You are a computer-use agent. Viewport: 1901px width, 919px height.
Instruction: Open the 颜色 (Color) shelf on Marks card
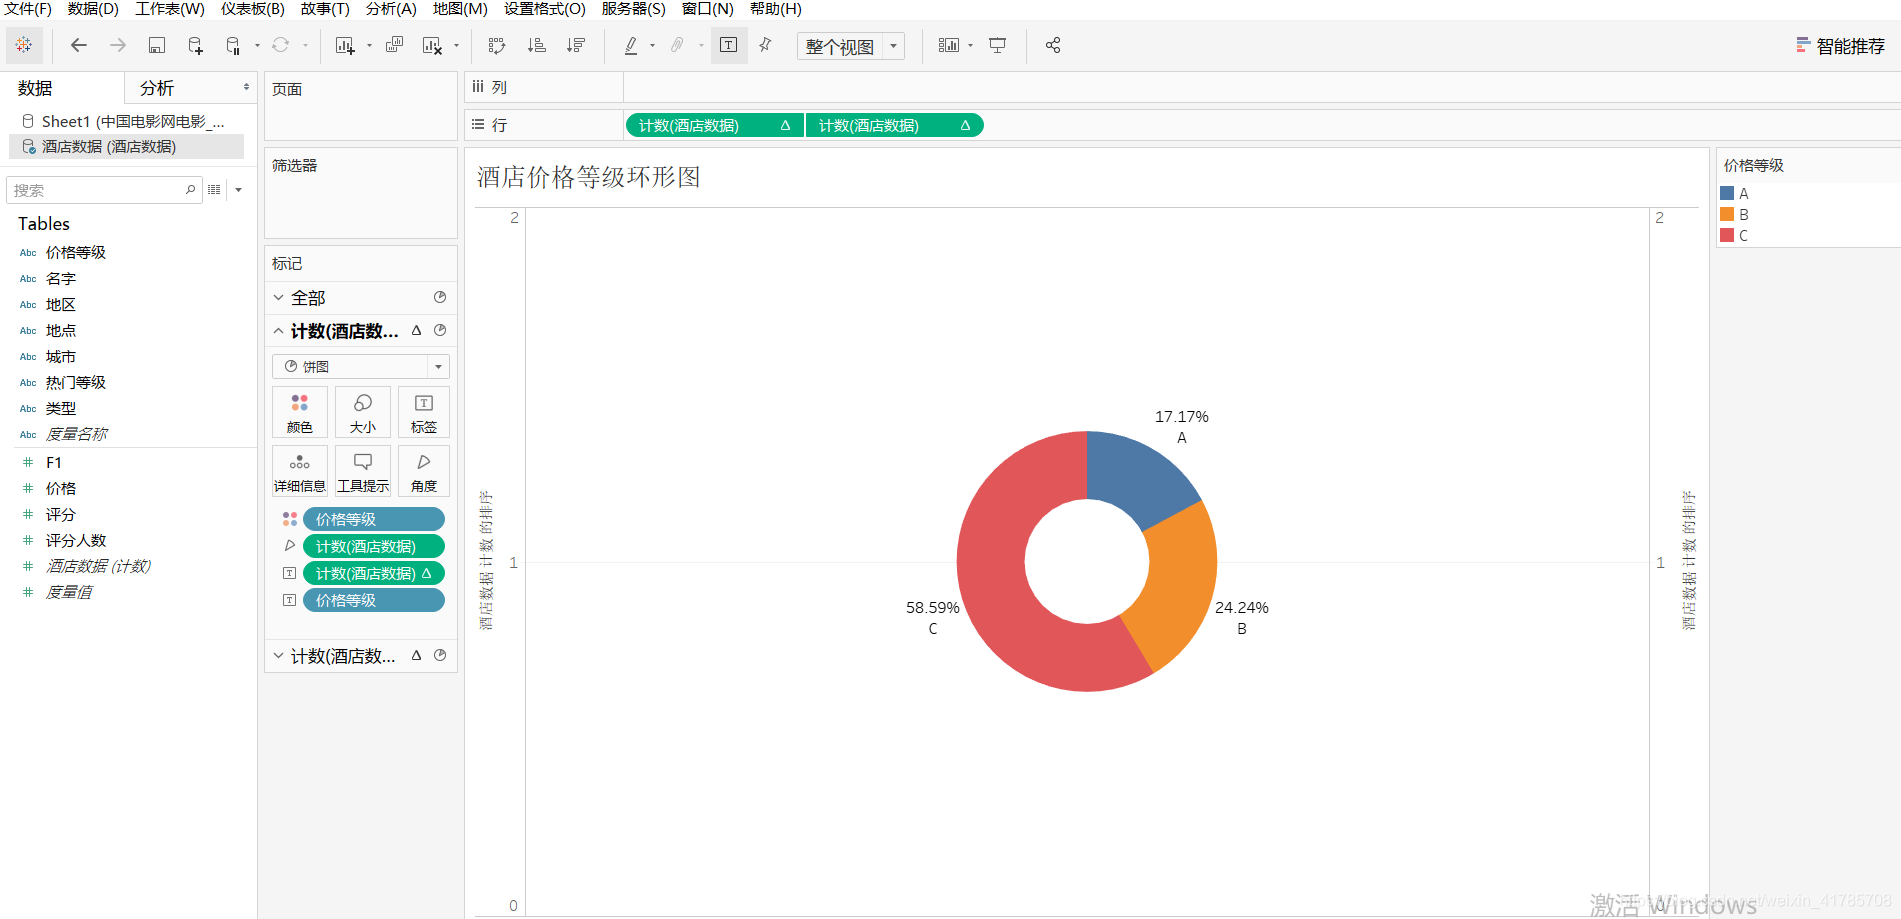click(x=299, y=411)
